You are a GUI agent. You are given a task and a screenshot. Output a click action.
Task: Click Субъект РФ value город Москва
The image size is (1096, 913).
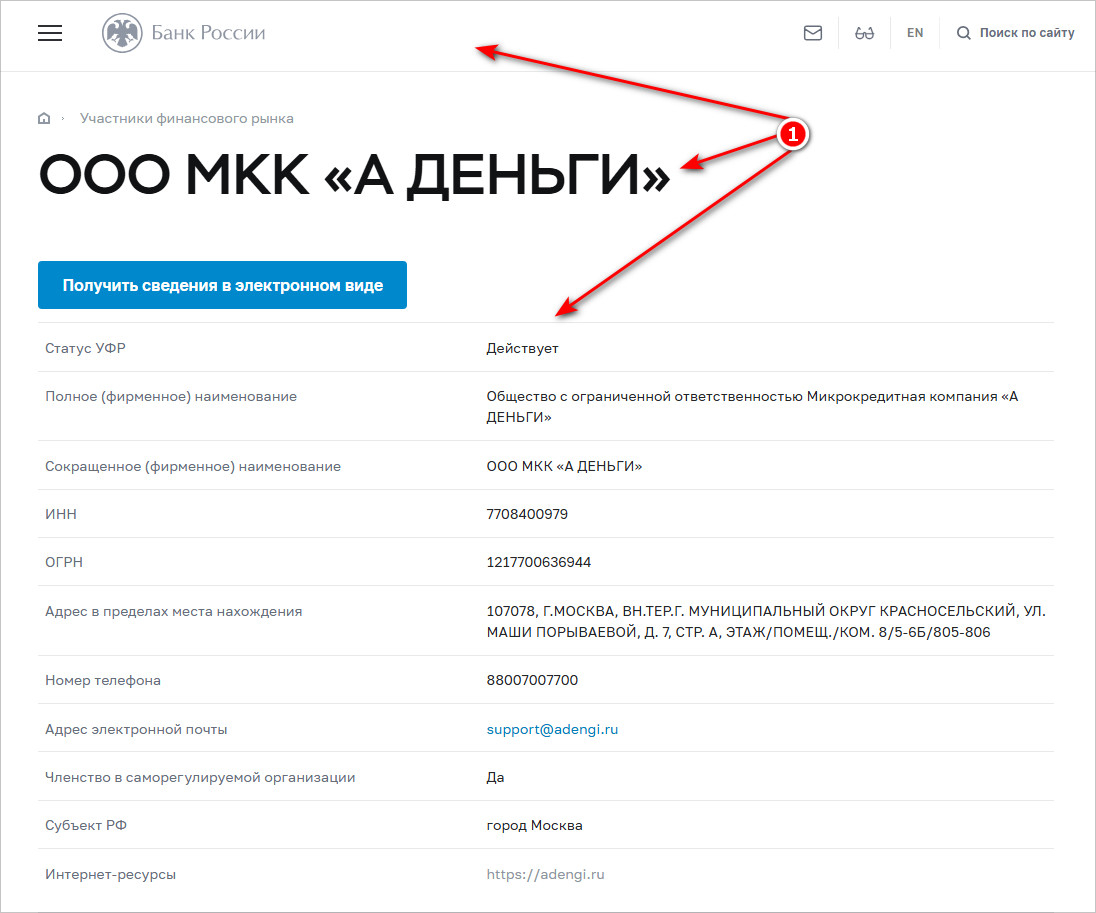pos(534,826)
